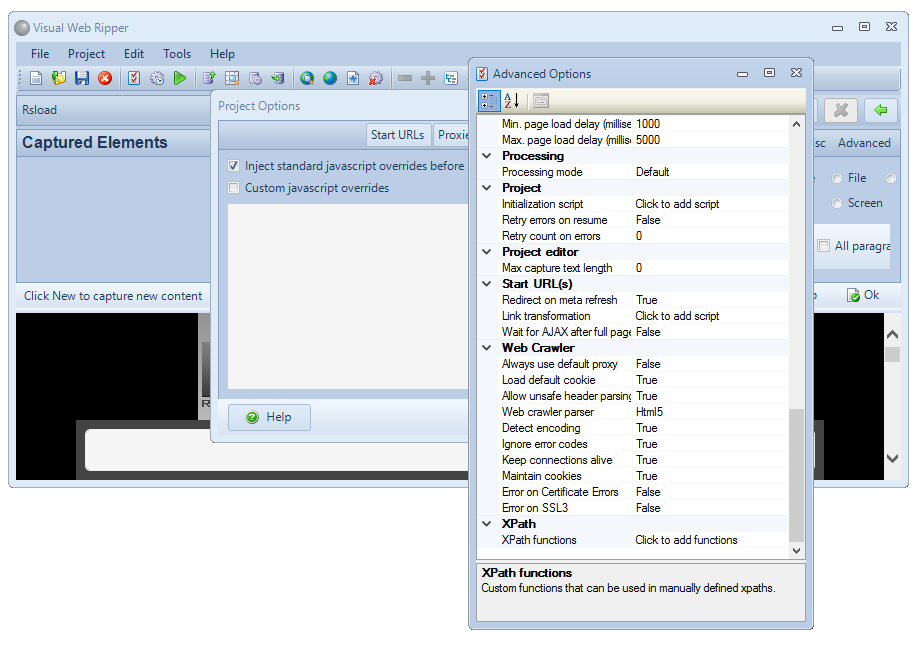Collapse the Web Crawler category

coord(487,348)
